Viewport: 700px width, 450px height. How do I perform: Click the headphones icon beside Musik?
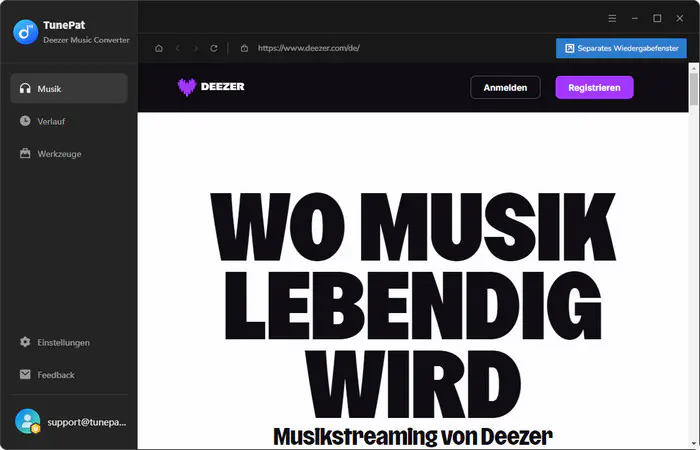(25, 88)
